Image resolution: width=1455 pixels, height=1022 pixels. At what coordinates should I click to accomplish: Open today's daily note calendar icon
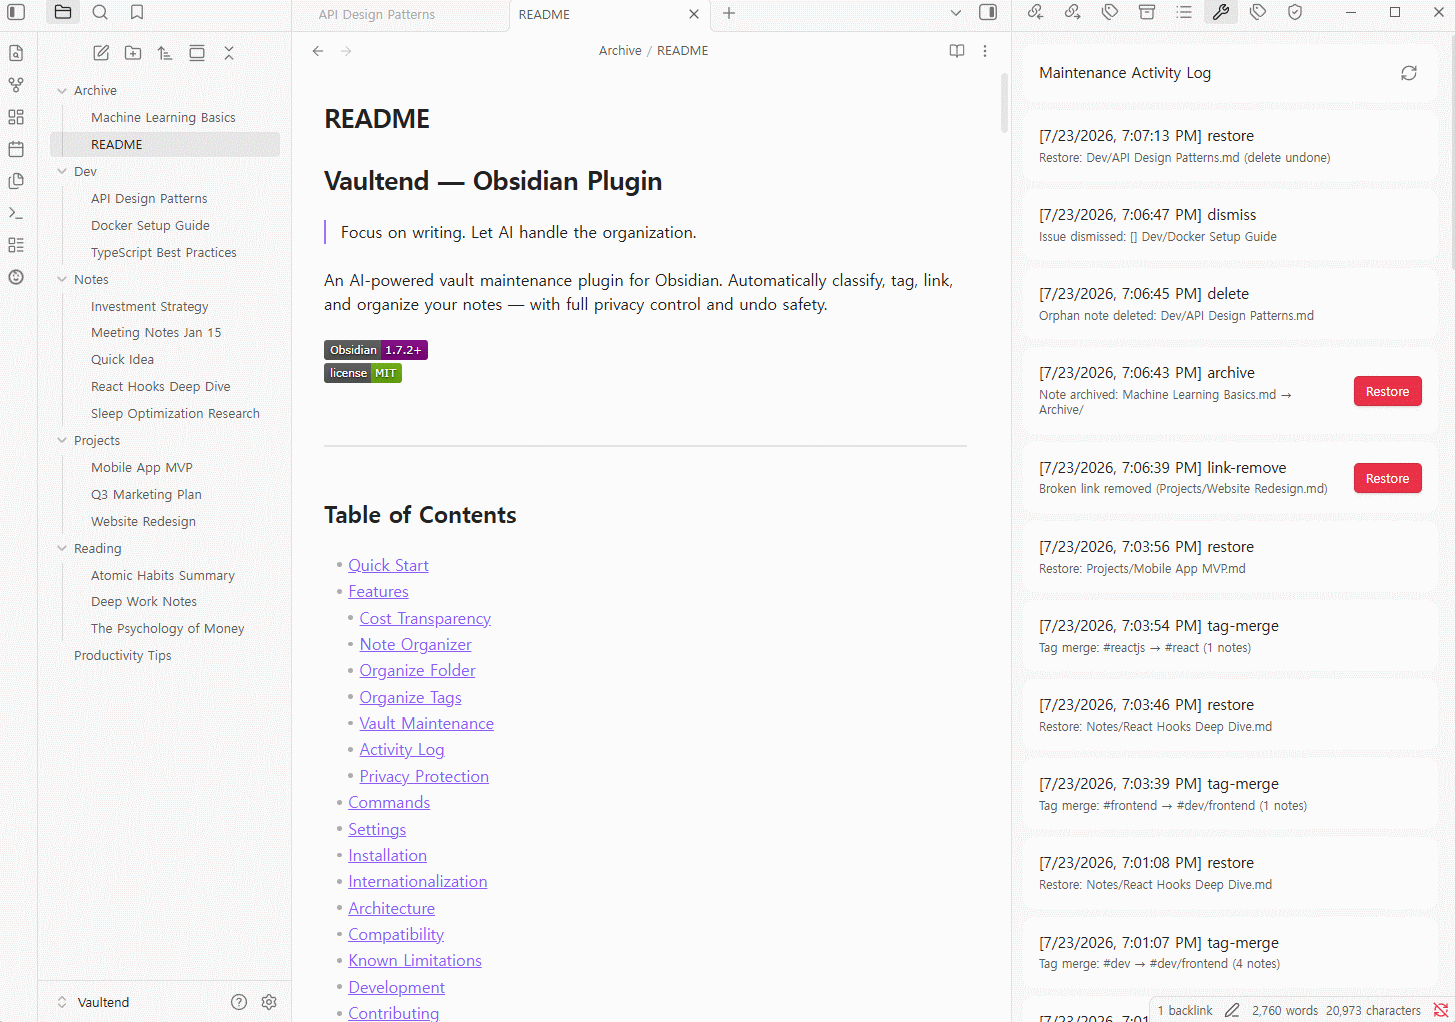pos(16,149)
